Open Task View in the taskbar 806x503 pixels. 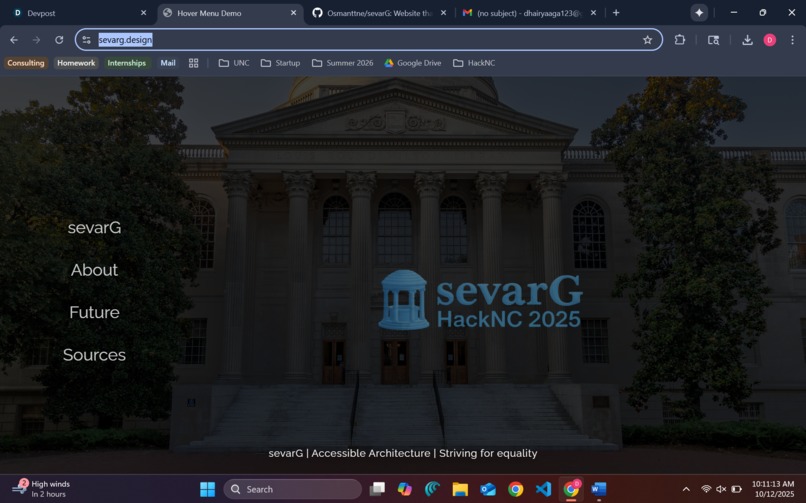[x=377, y=489]
